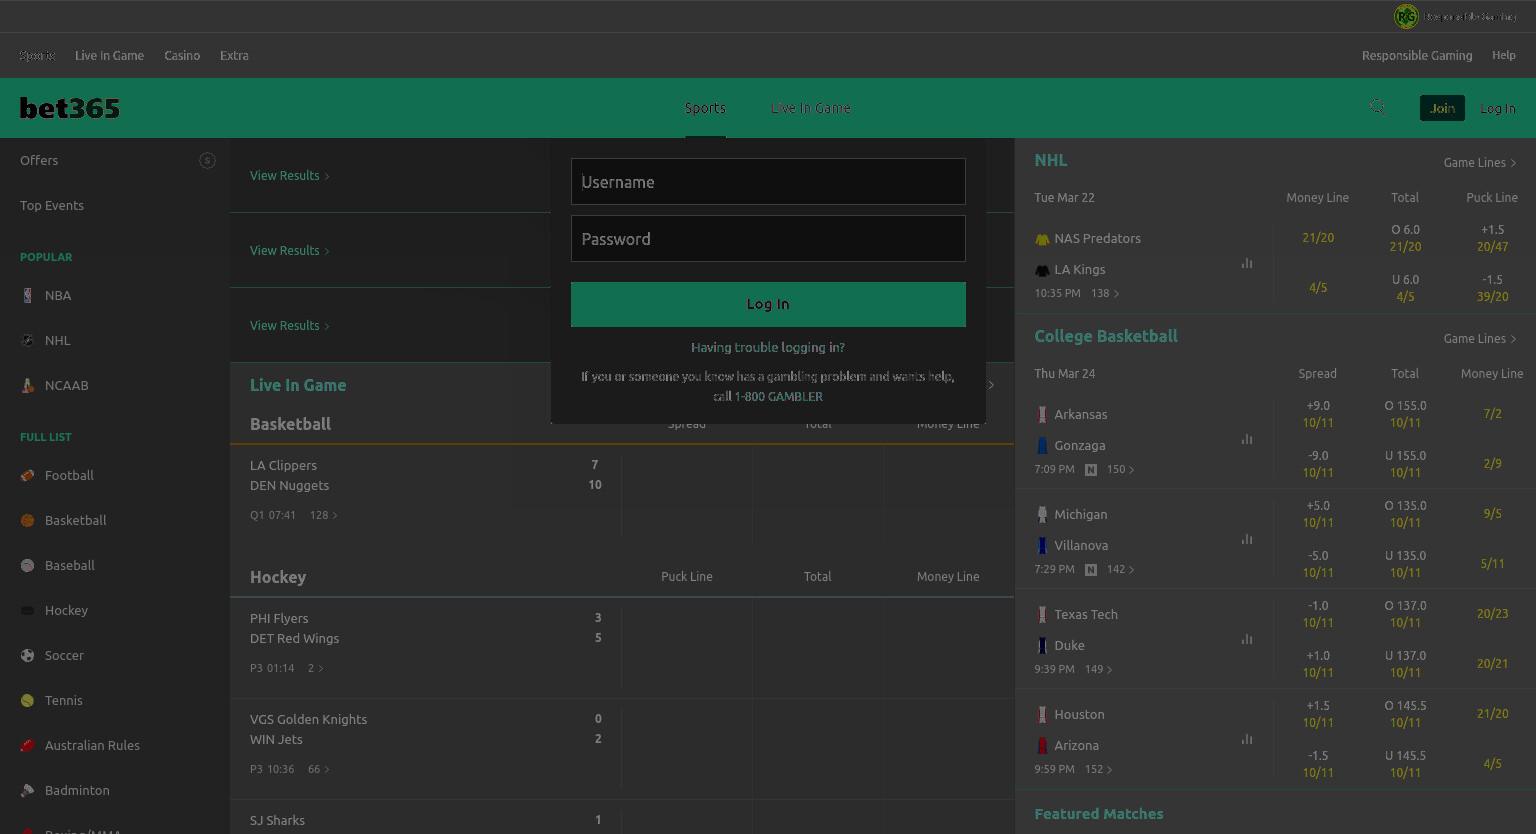
Task: Select LA Kings money line 4/5
Action: click(1318, 288)
